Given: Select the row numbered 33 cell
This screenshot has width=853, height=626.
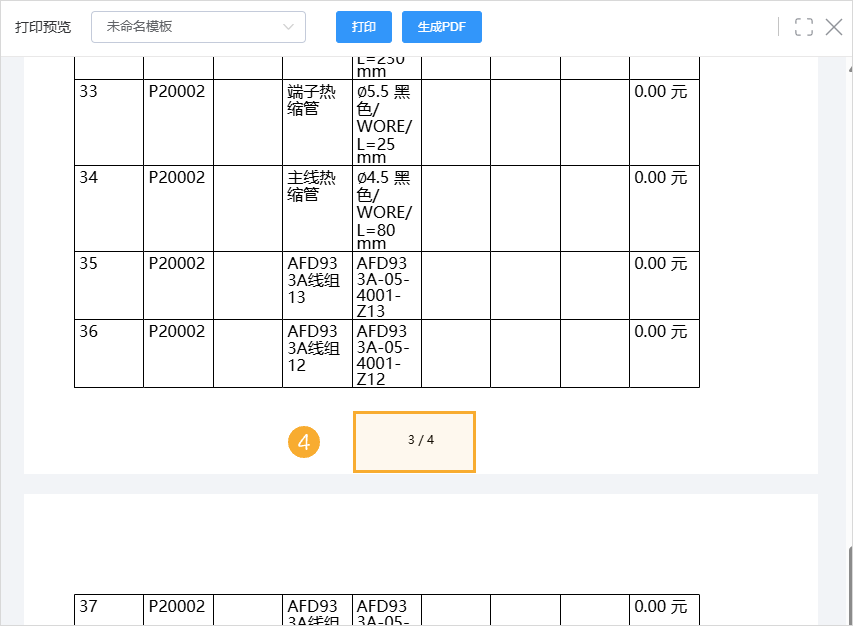Looking at the screenshot, I should coord(108,120).
